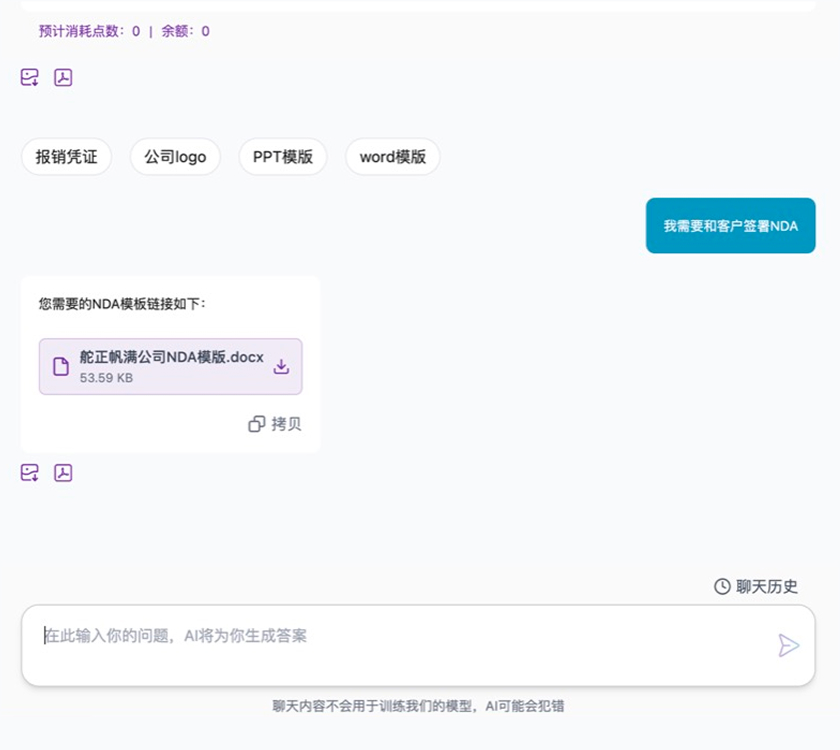This screenshot has height=750, width=840.
Task: Open 聊天历史 via its text label
Action: (767, 587)
